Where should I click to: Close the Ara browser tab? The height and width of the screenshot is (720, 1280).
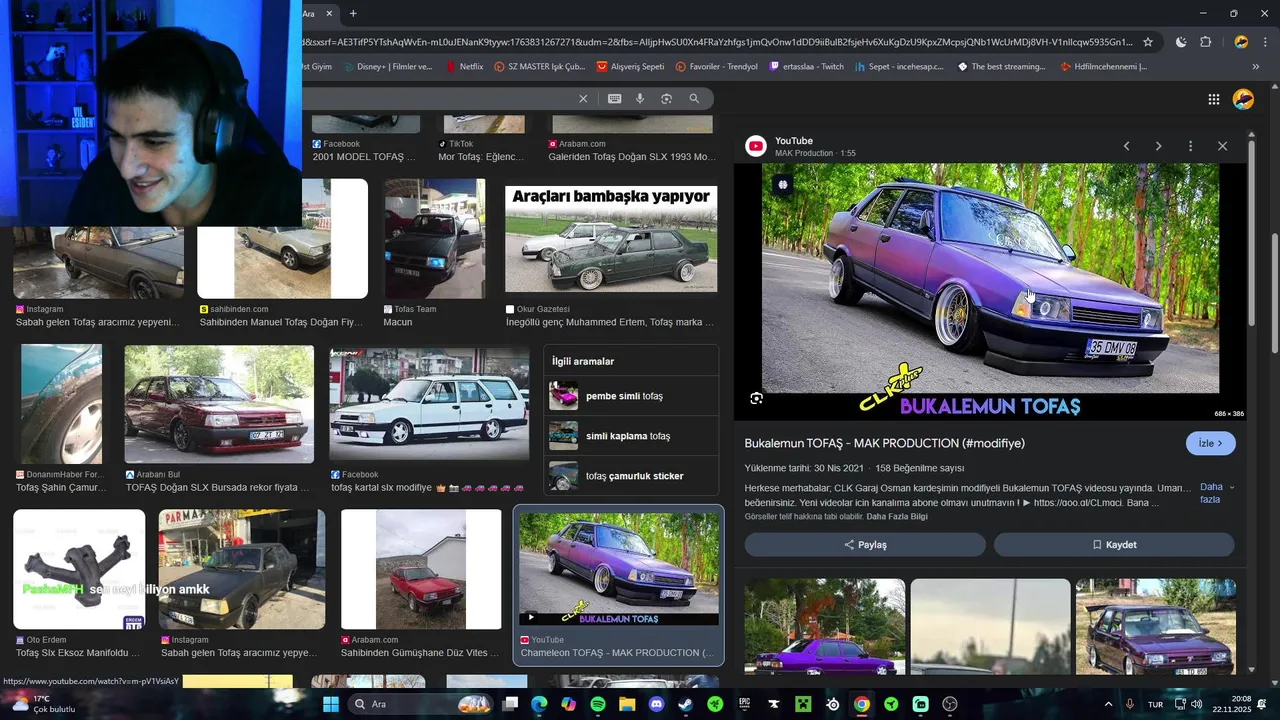[329, 13]
